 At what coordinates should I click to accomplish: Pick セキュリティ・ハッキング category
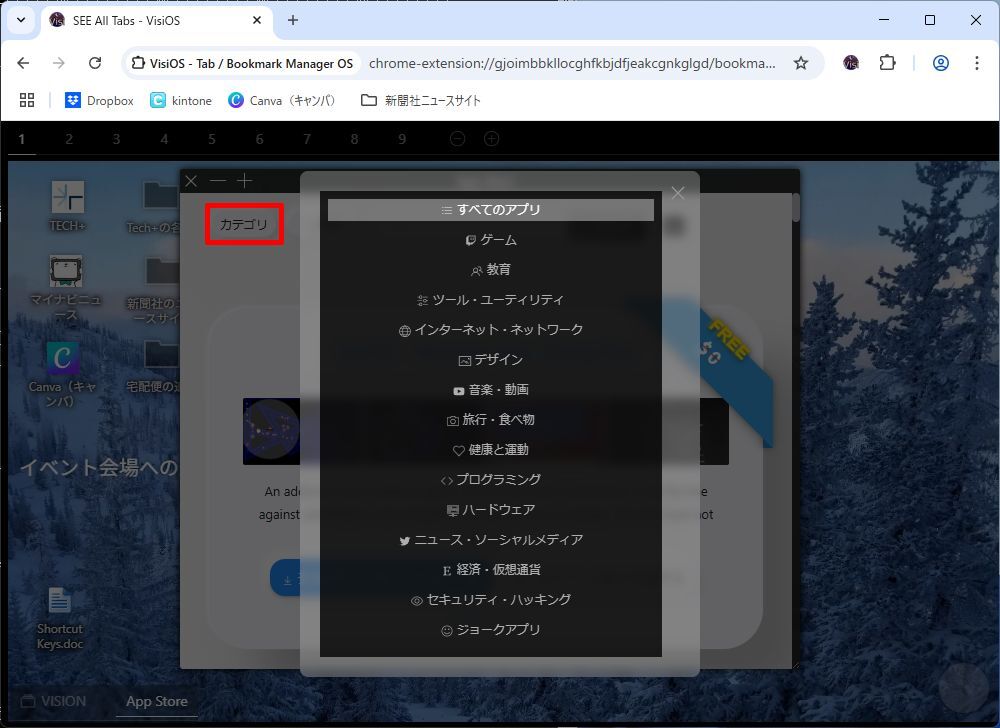(490, 599)
